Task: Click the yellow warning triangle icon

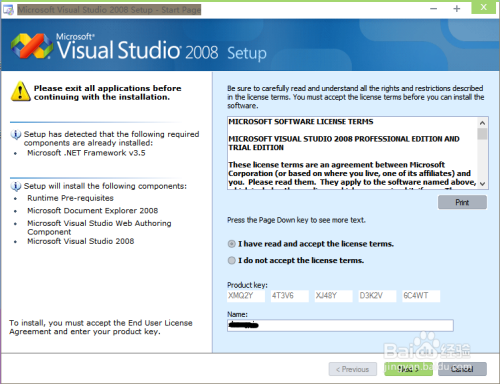Action: [20, 91]
